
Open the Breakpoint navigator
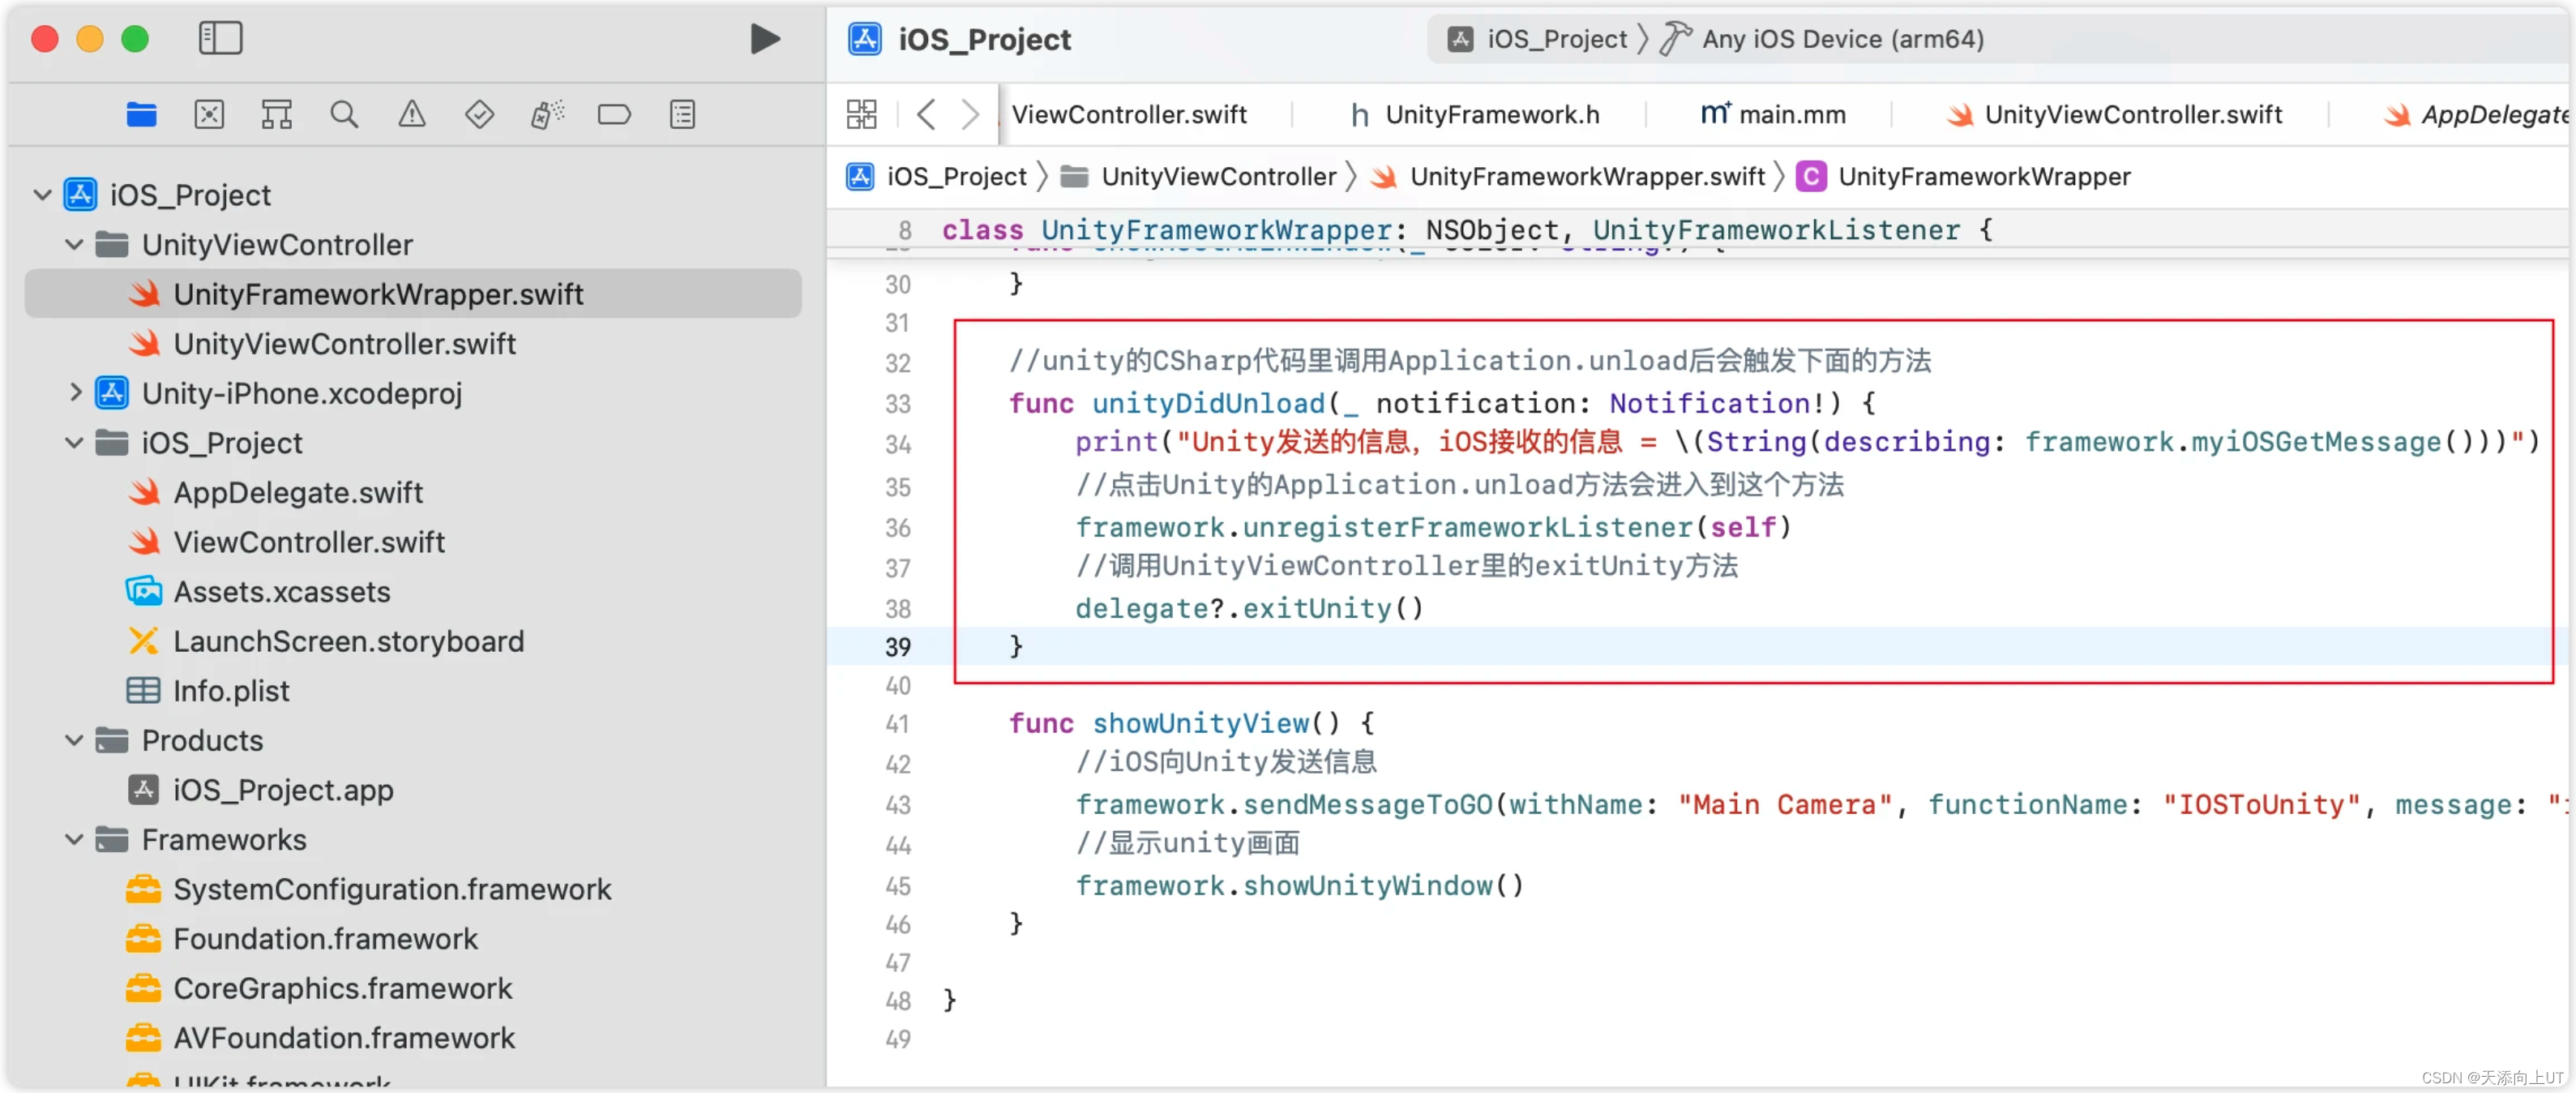[x=614, y=115]
